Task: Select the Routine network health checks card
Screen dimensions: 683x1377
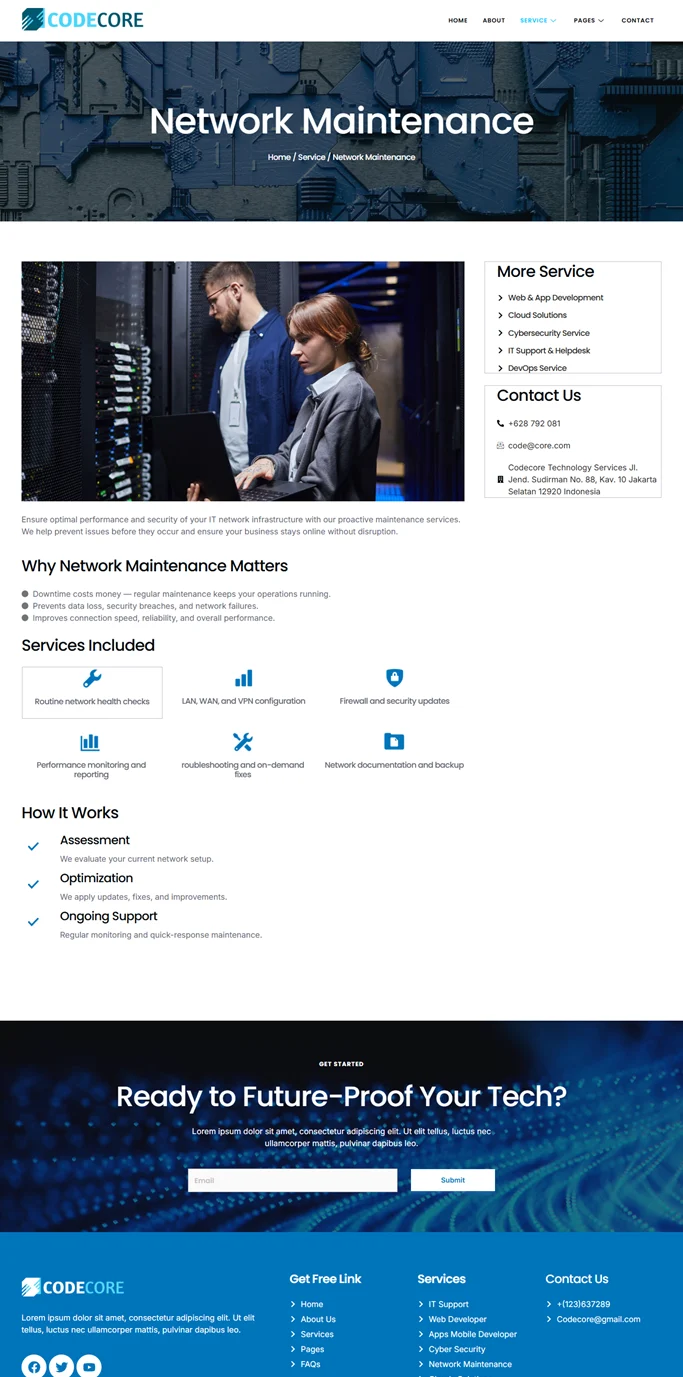Action: (x=92, y=692)
